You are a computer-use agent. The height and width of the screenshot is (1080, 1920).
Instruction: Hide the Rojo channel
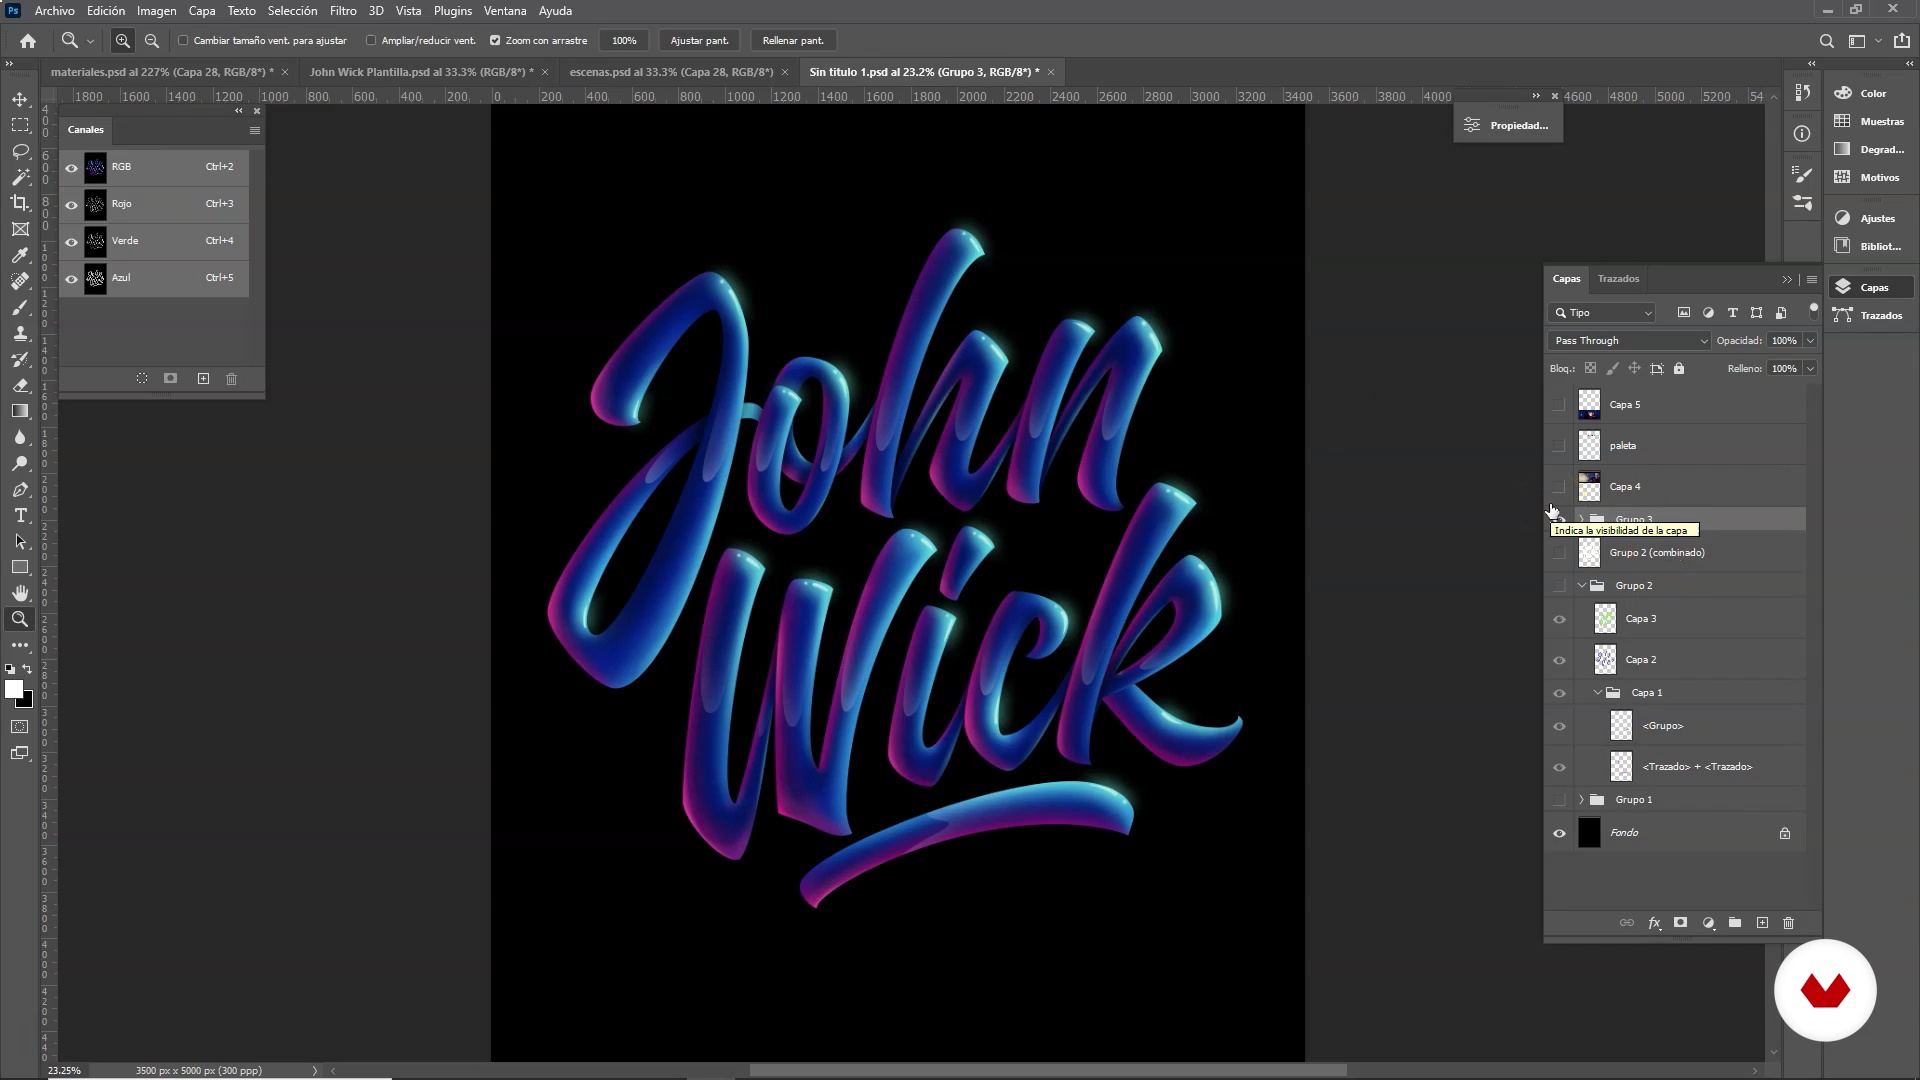[x=71, y=204]
